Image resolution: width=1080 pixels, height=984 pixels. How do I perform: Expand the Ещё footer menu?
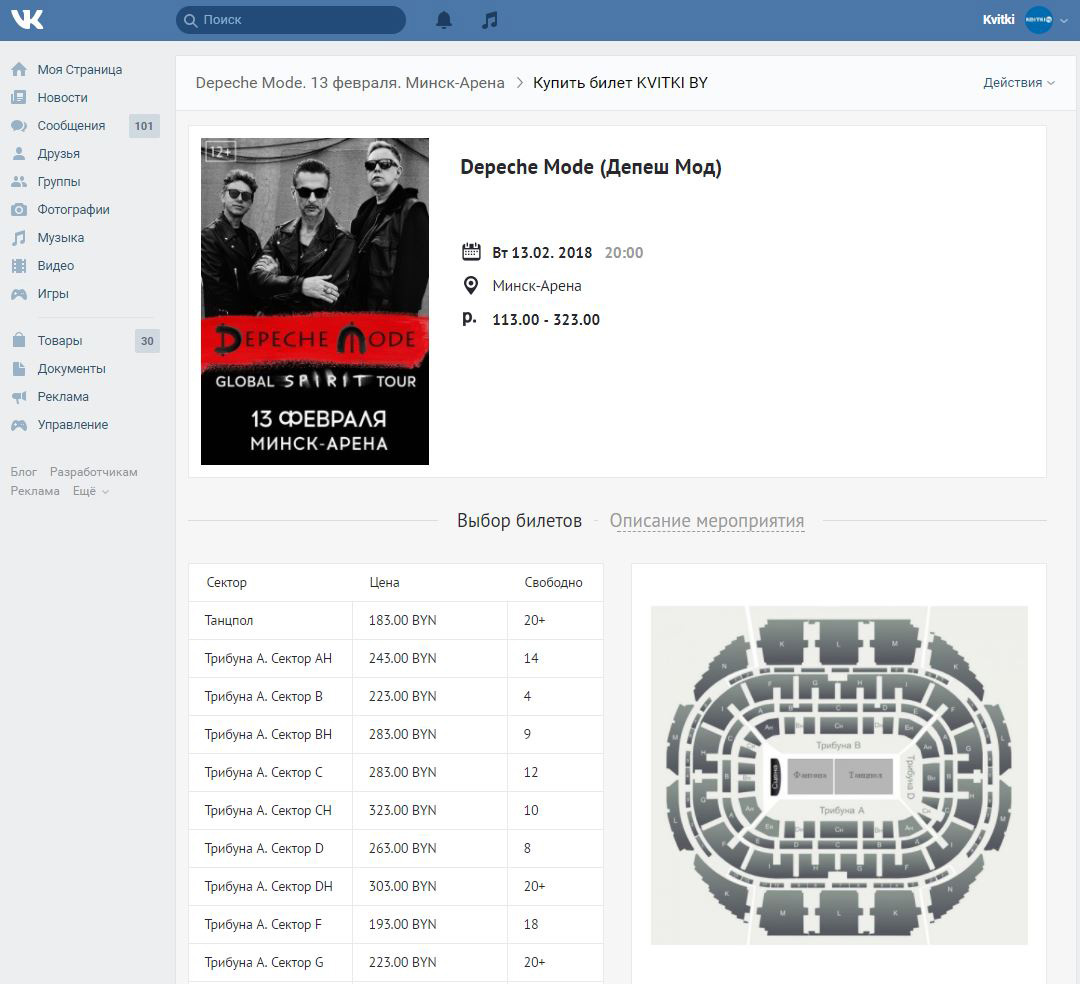pos(91,491)
